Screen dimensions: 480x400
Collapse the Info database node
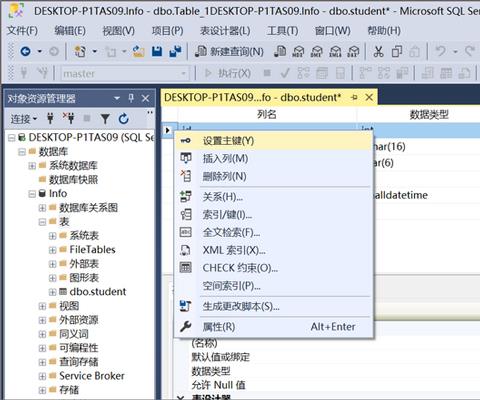pyautogui.click(x=32, y=194)
